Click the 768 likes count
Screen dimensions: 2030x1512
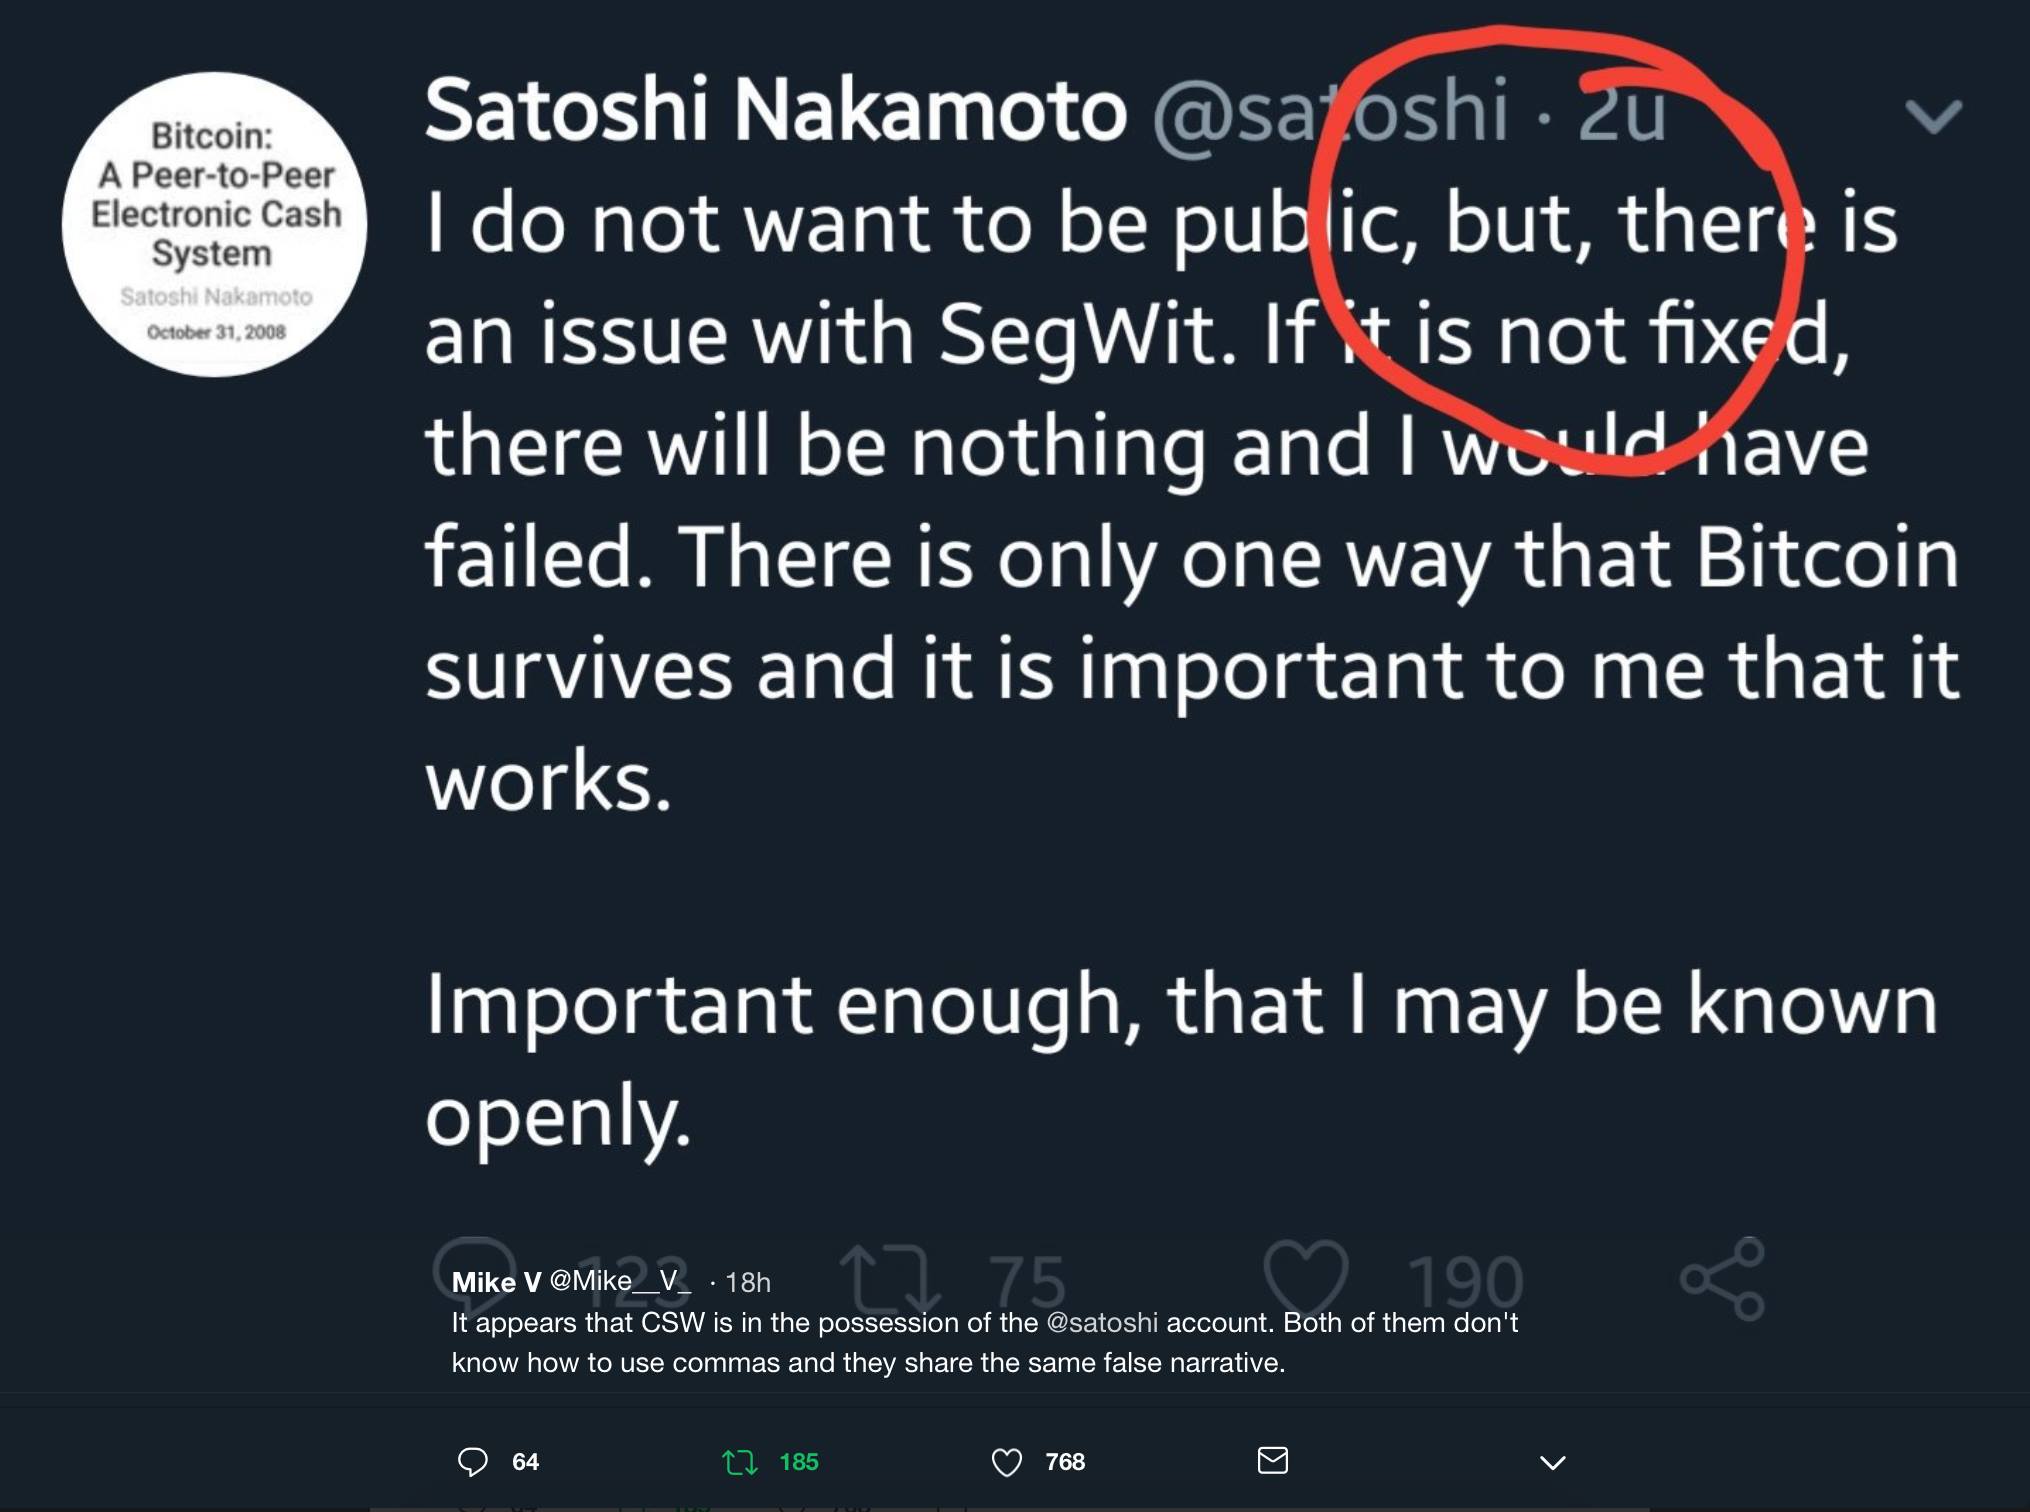point(1065,1462)
